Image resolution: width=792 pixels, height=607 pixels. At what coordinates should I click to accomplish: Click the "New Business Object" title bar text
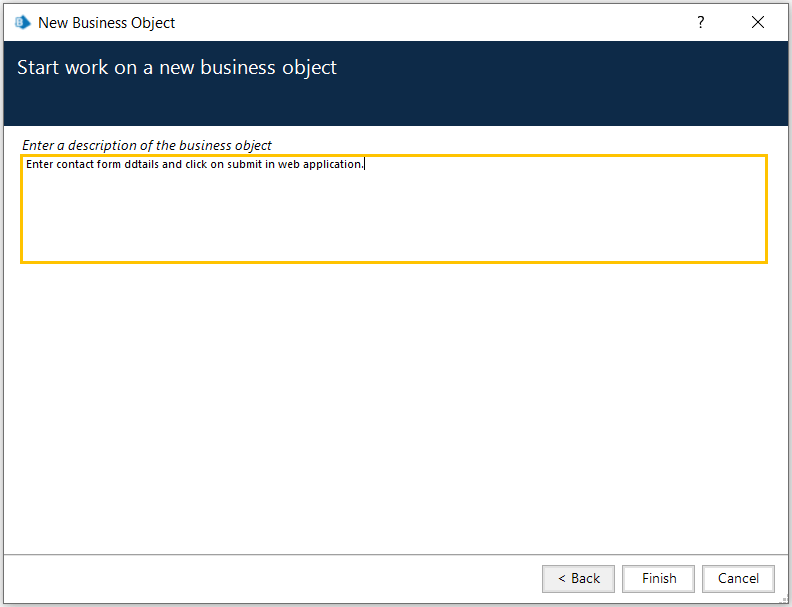pos(107,23)
